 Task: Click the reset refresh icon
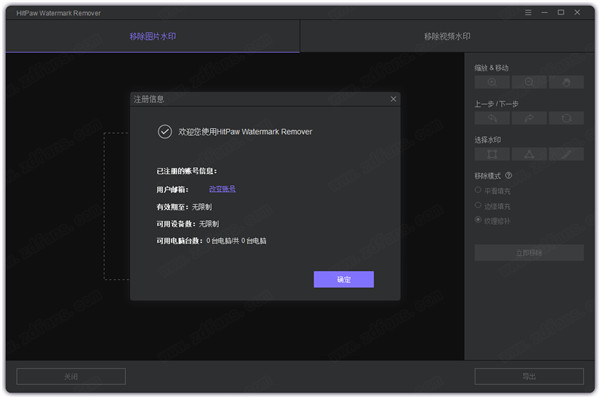(x=566, y=118)
